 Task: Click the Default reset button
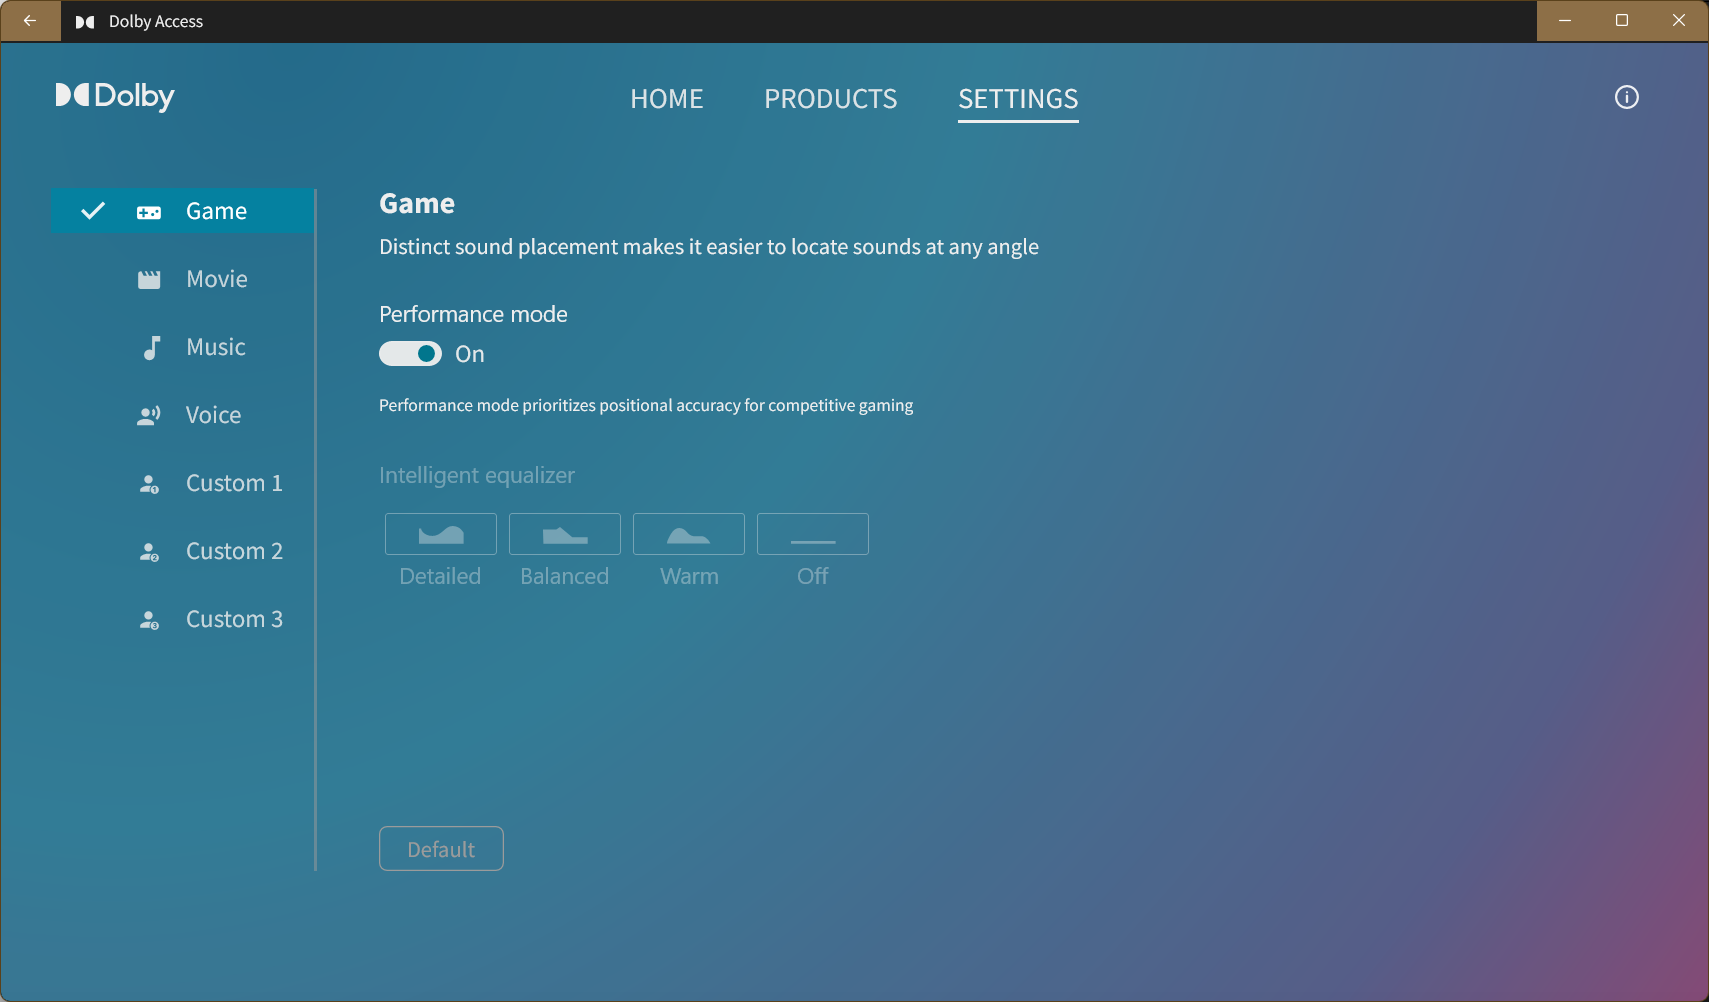[441, 849]
